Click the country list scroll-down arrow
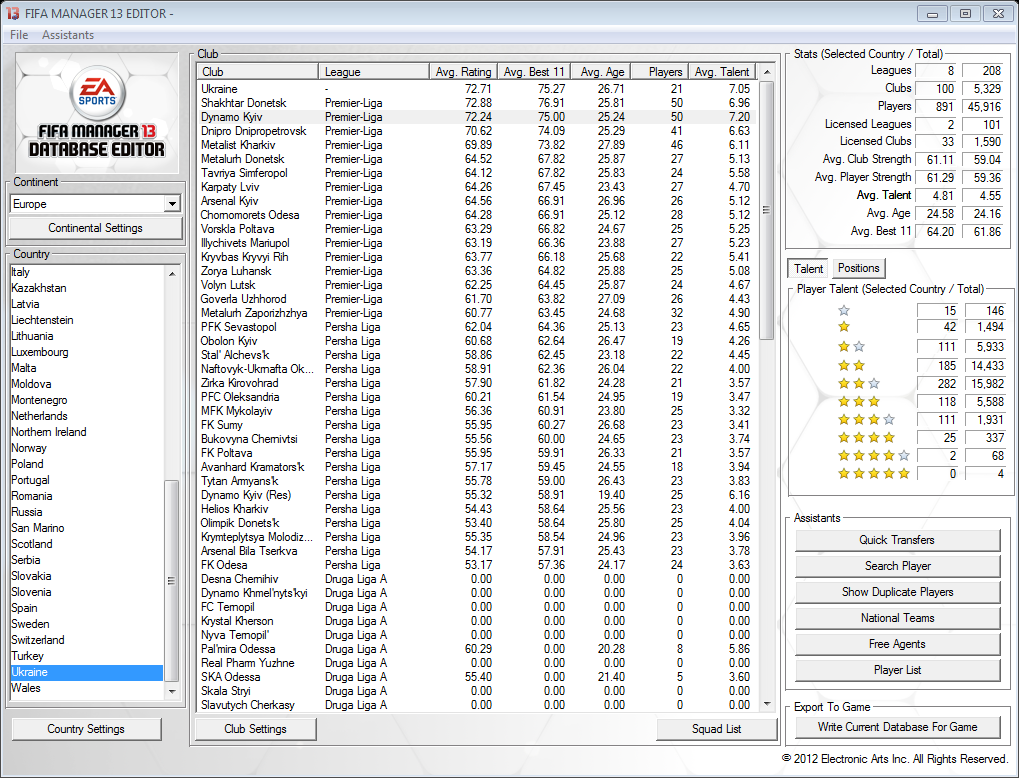1019x778 pixels. click(x=172, y=692)
